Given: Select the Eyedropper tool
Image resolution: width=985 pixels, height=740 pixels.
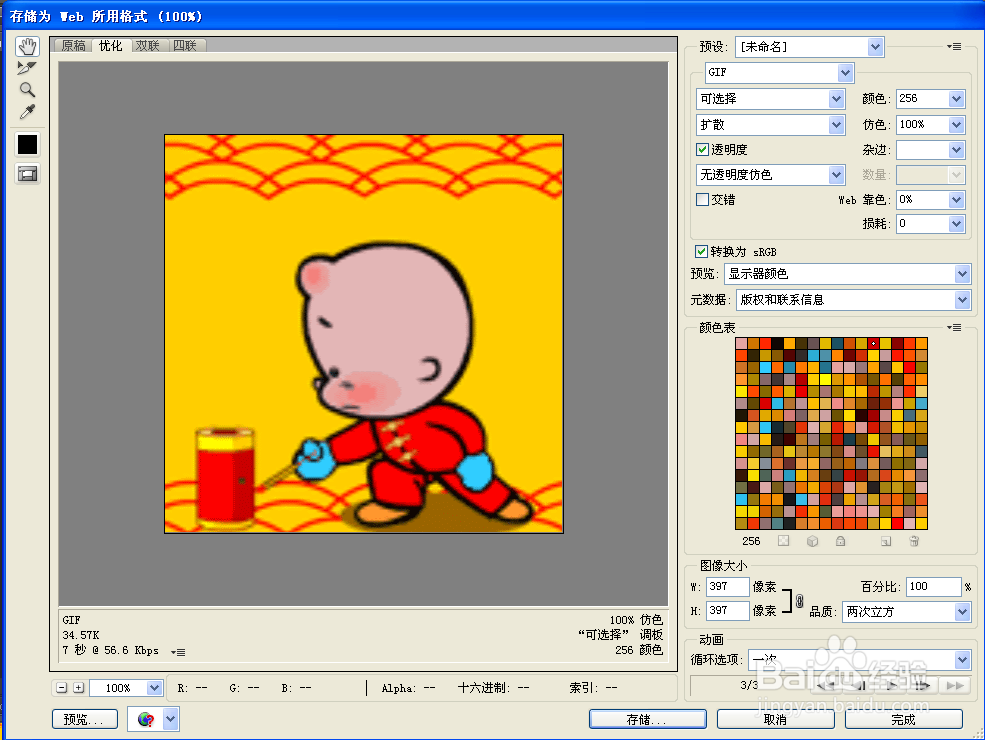Looking at the screenshot, I should tap(27, 112).
